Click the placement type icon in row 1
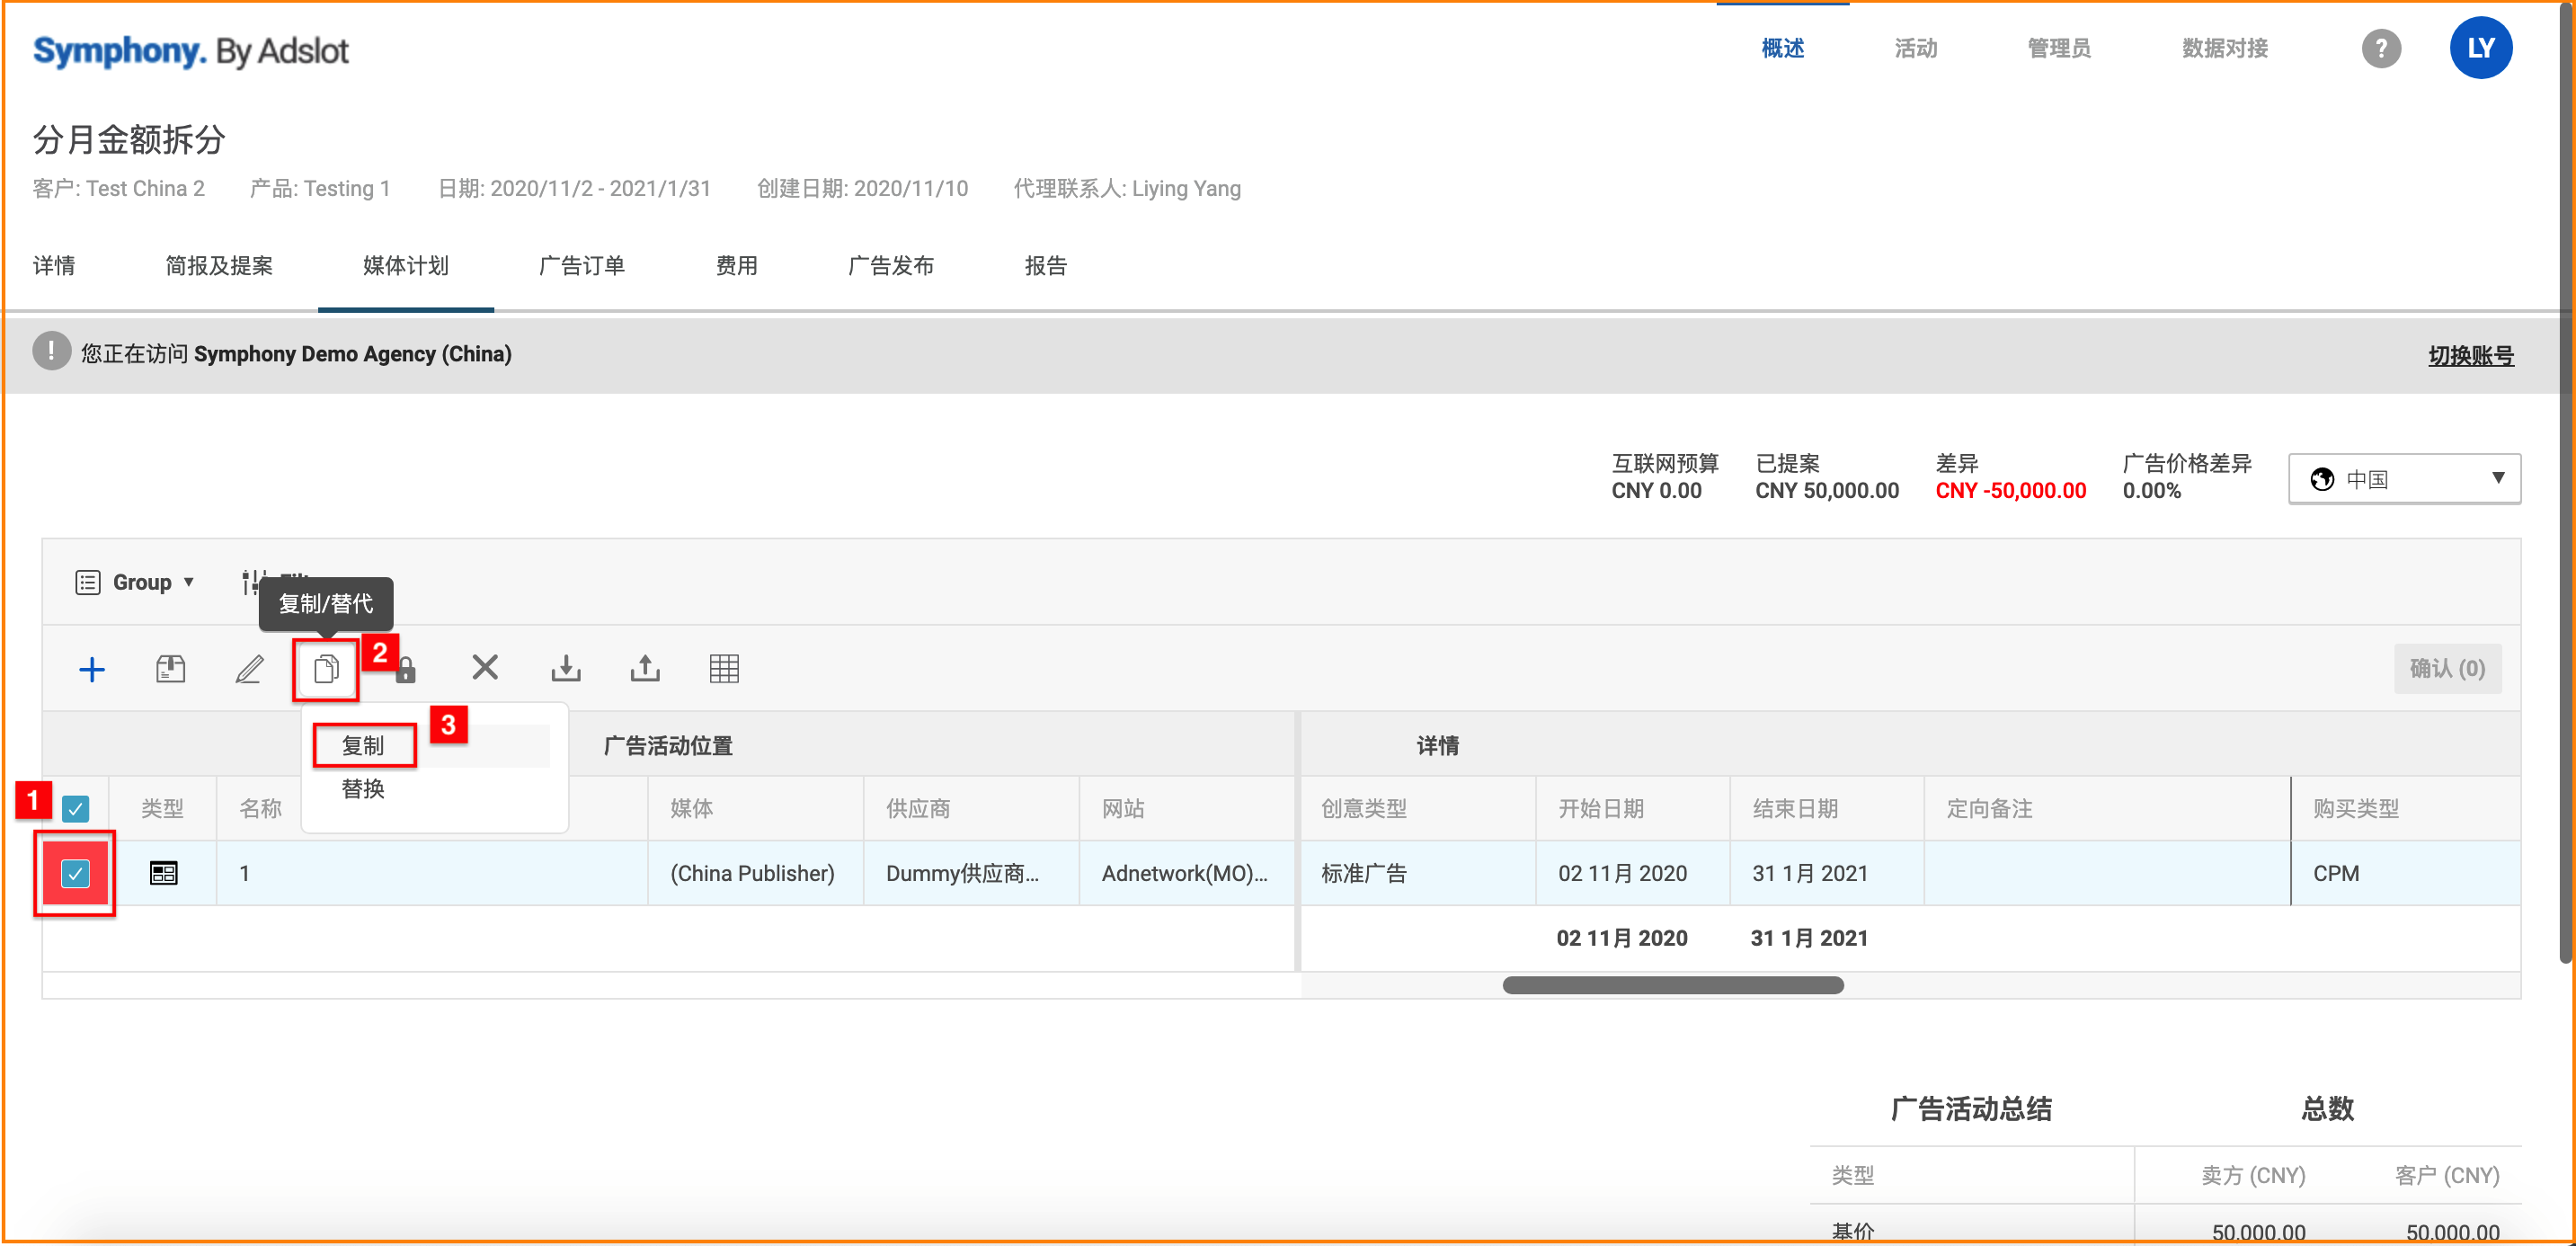Image resolution: width=2576 pixels, height=1246 pixels. click(164, 873)
